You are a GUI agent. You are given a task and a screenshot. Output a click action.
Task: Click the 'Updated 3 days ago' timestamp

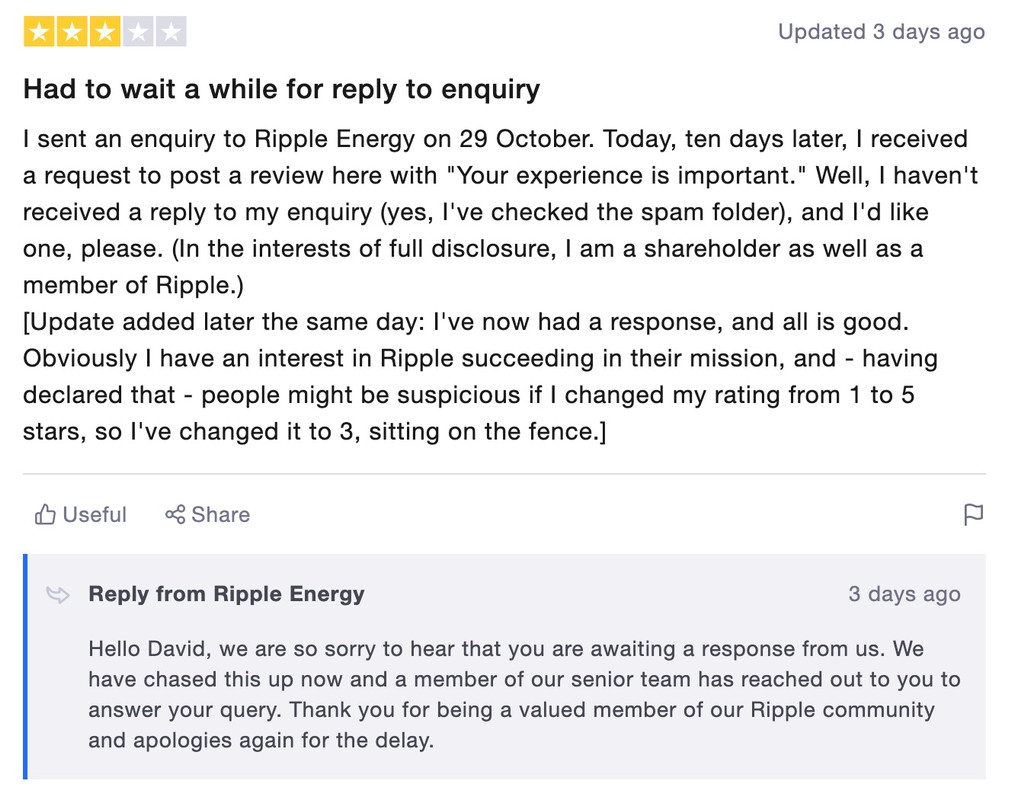pyautogui.click(x=882, y=32)
